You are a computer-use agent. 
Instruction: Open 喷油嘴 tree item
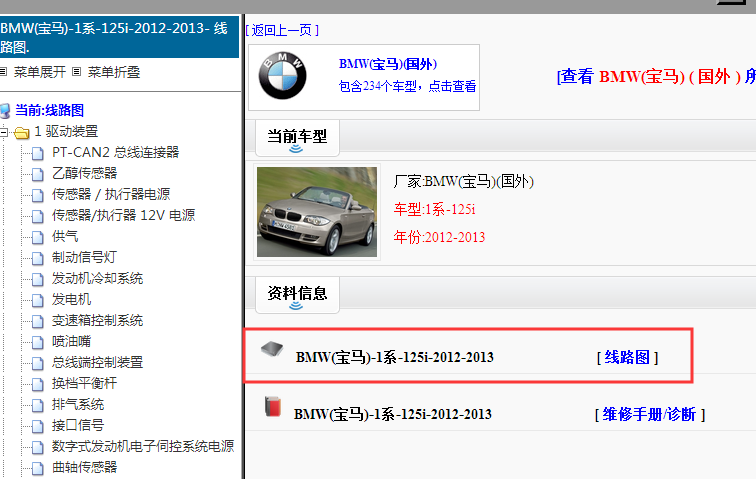click(x=71, y=342)
